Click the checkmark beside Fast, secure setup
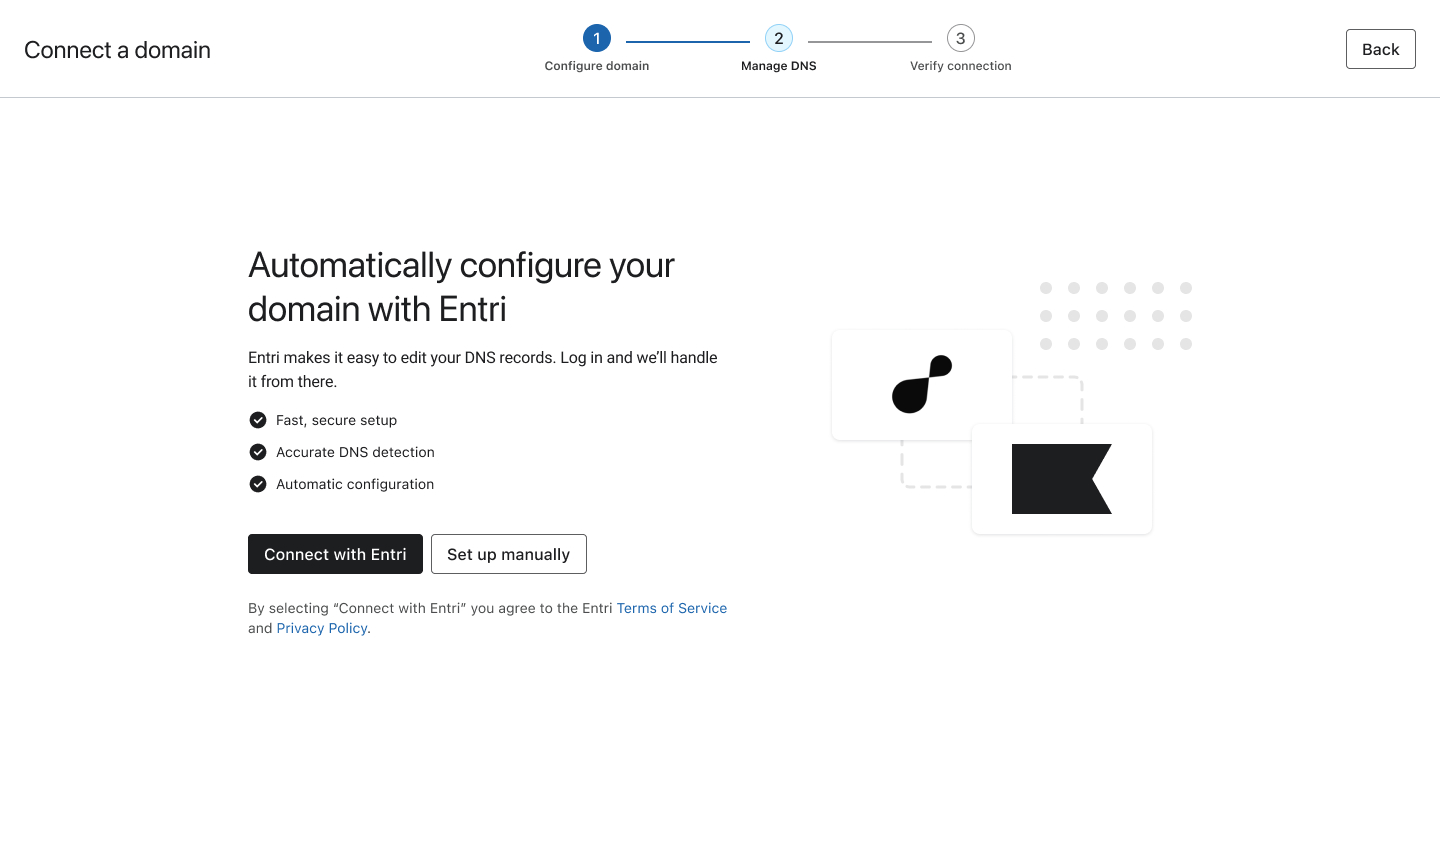 (x=258, y=420)
